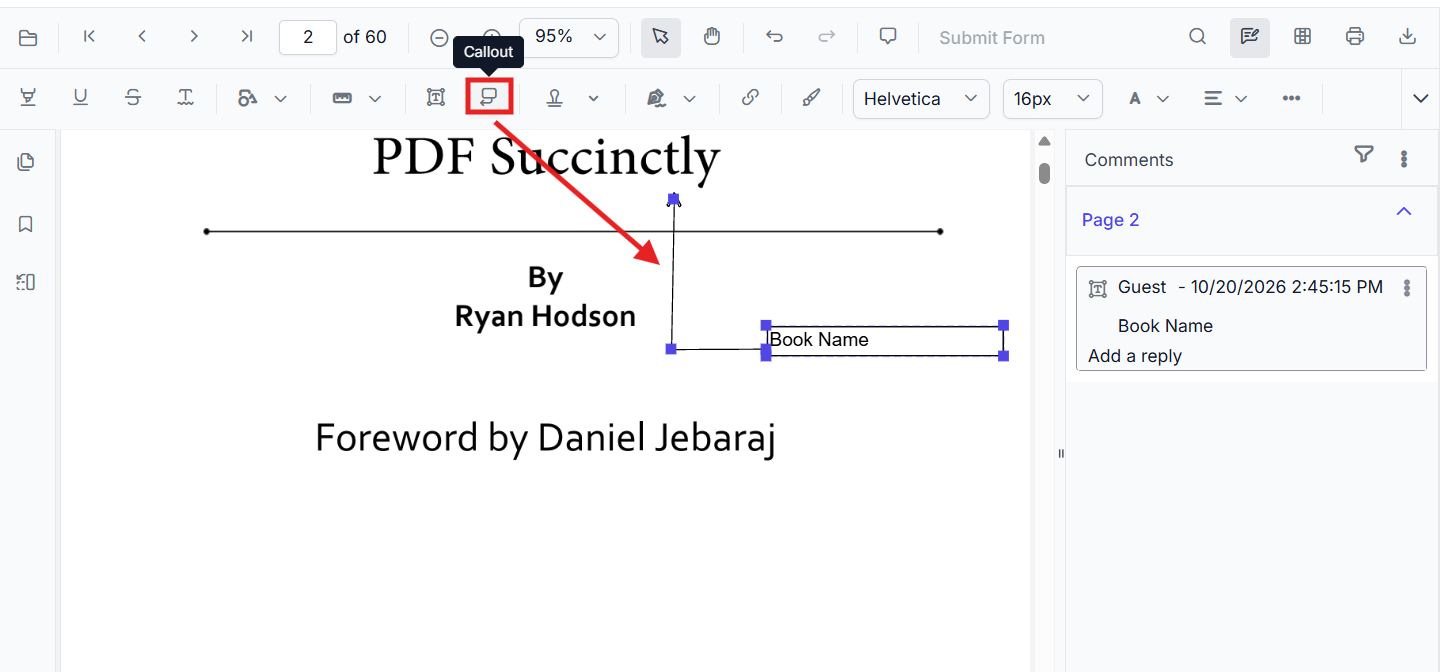Viewport: 1445px width, 672px height.
Task: Download the PDF file
Action: coord(1407,37)
